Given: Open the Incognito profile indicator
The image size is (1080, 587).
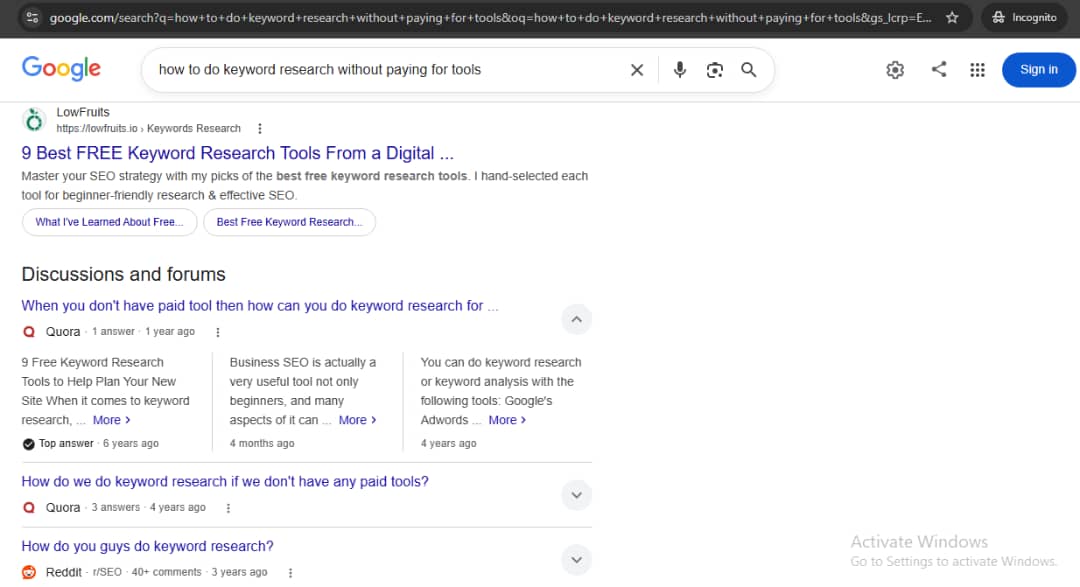Looking at the screenshot, I should pos(1024,17).
